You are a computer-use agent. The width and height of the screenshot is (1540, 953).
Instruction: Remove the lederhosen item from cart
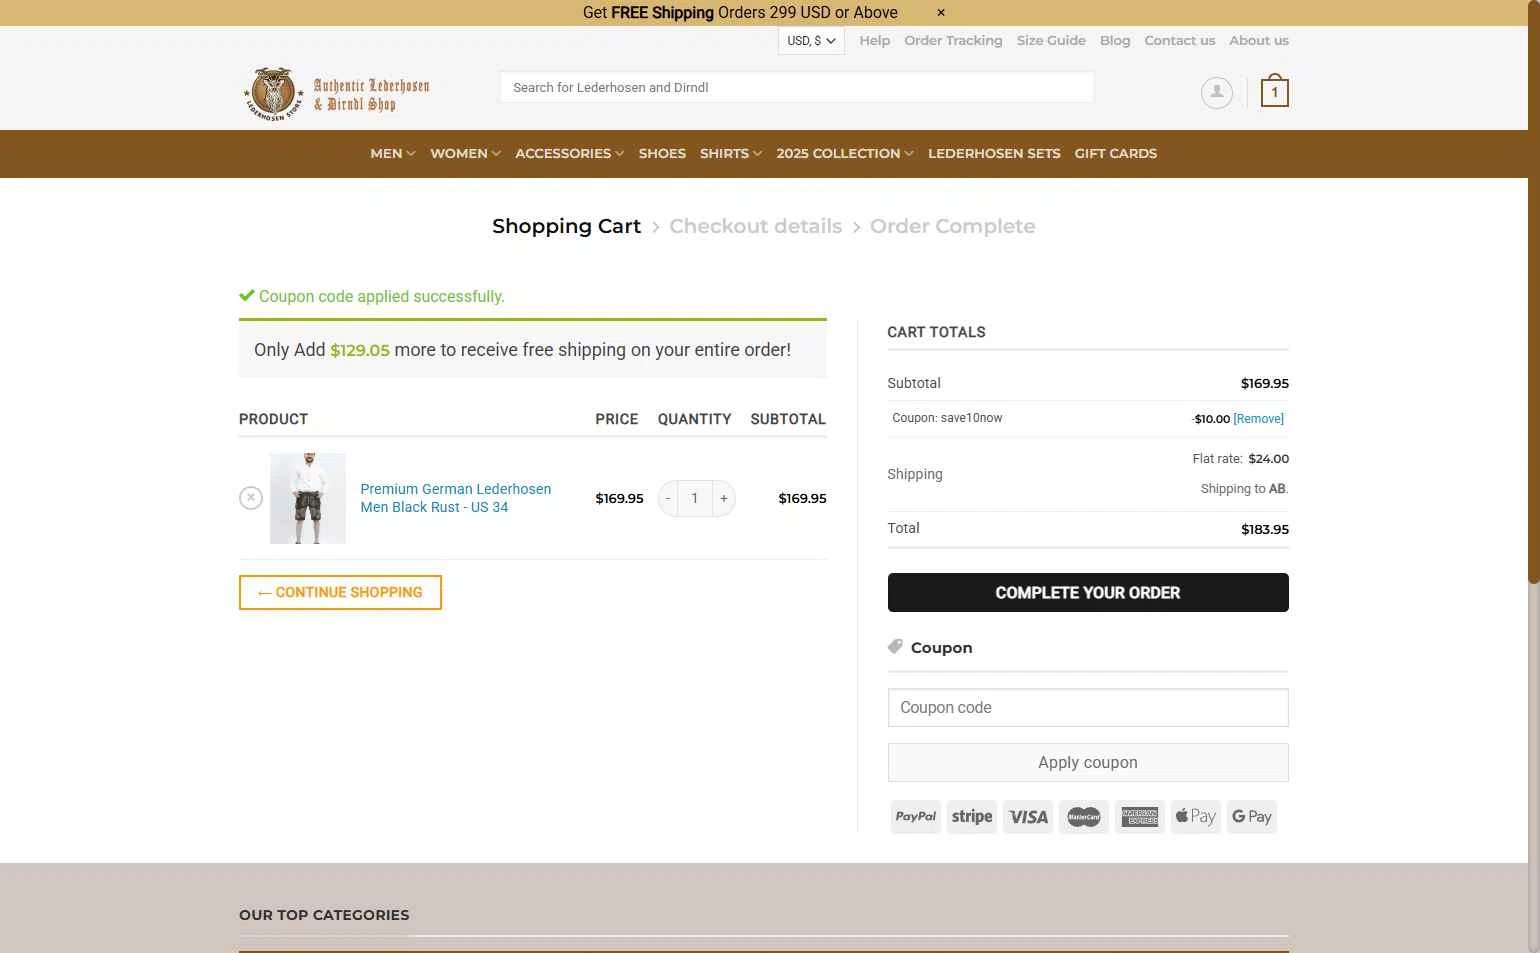(251, 498)
